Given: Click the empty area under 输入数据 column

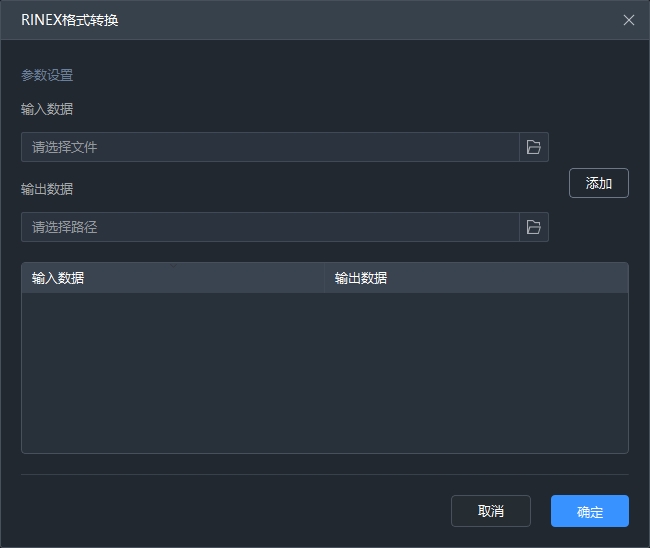Looking at the screenshot, I should point(172,372).
